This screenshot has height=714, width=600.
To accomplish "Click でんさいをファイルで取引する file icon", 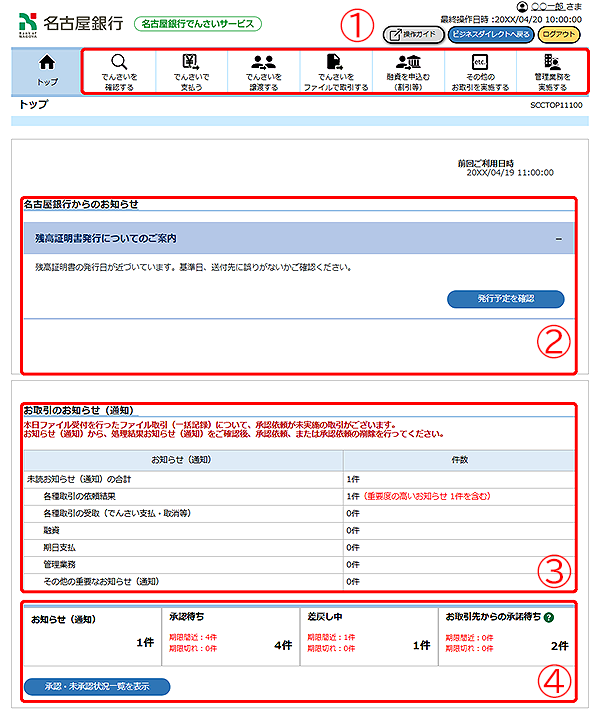I will pyautogui.click(x=335, y=62).
